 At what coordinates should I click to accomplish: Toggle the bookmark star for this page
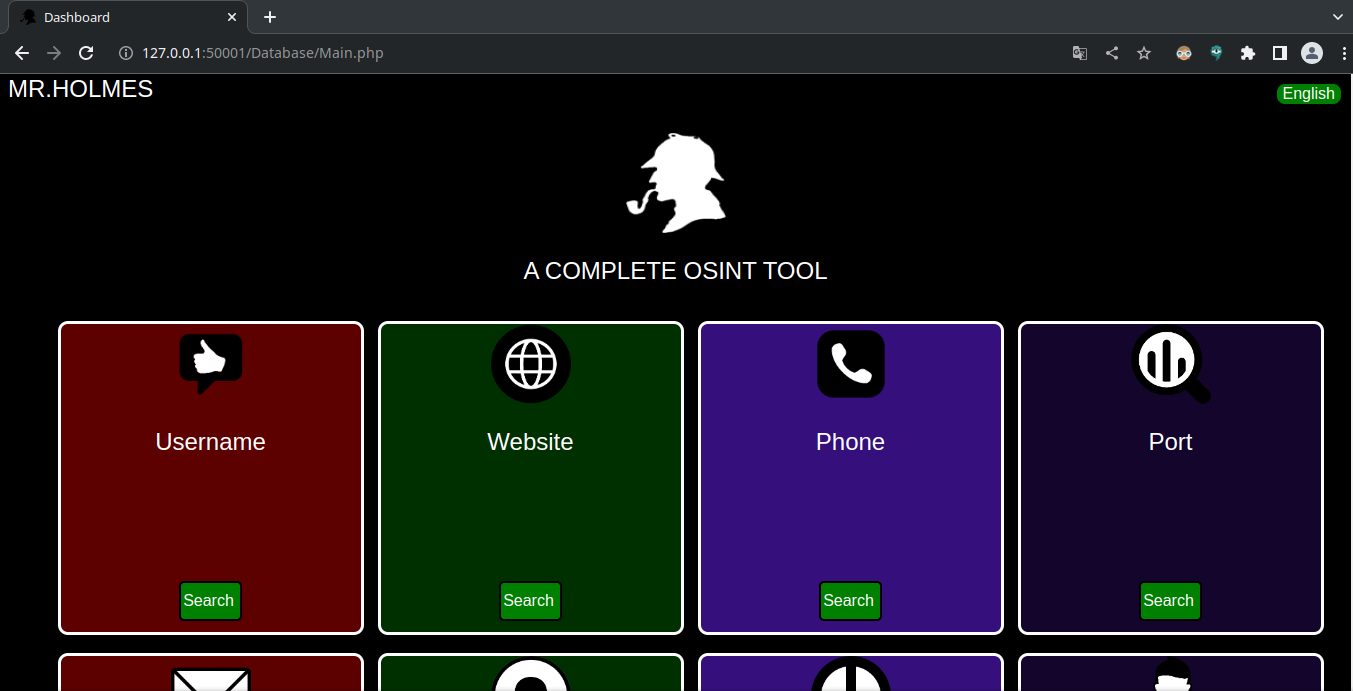click(x=1143, y=53)
